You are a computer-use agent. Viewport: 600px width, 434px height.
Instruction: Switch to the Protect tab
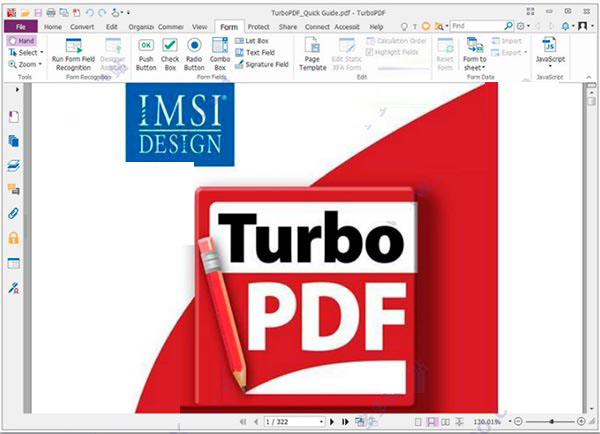[259, 27]
